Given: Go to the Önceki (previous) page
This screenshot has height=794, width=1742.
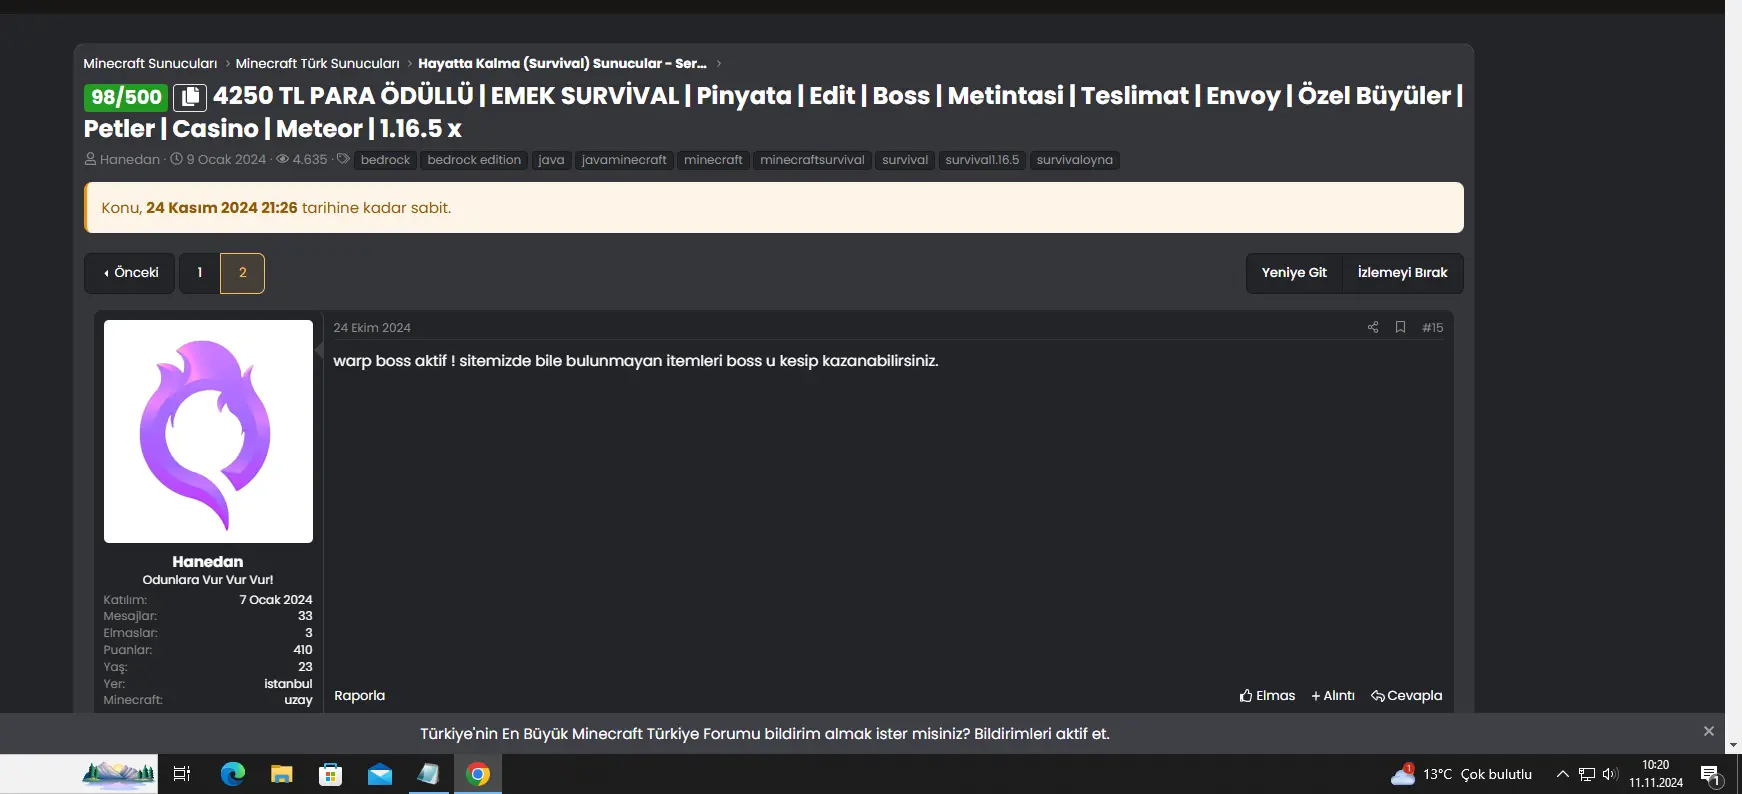Looking at the screenshot, I should [x=130, y=273].
